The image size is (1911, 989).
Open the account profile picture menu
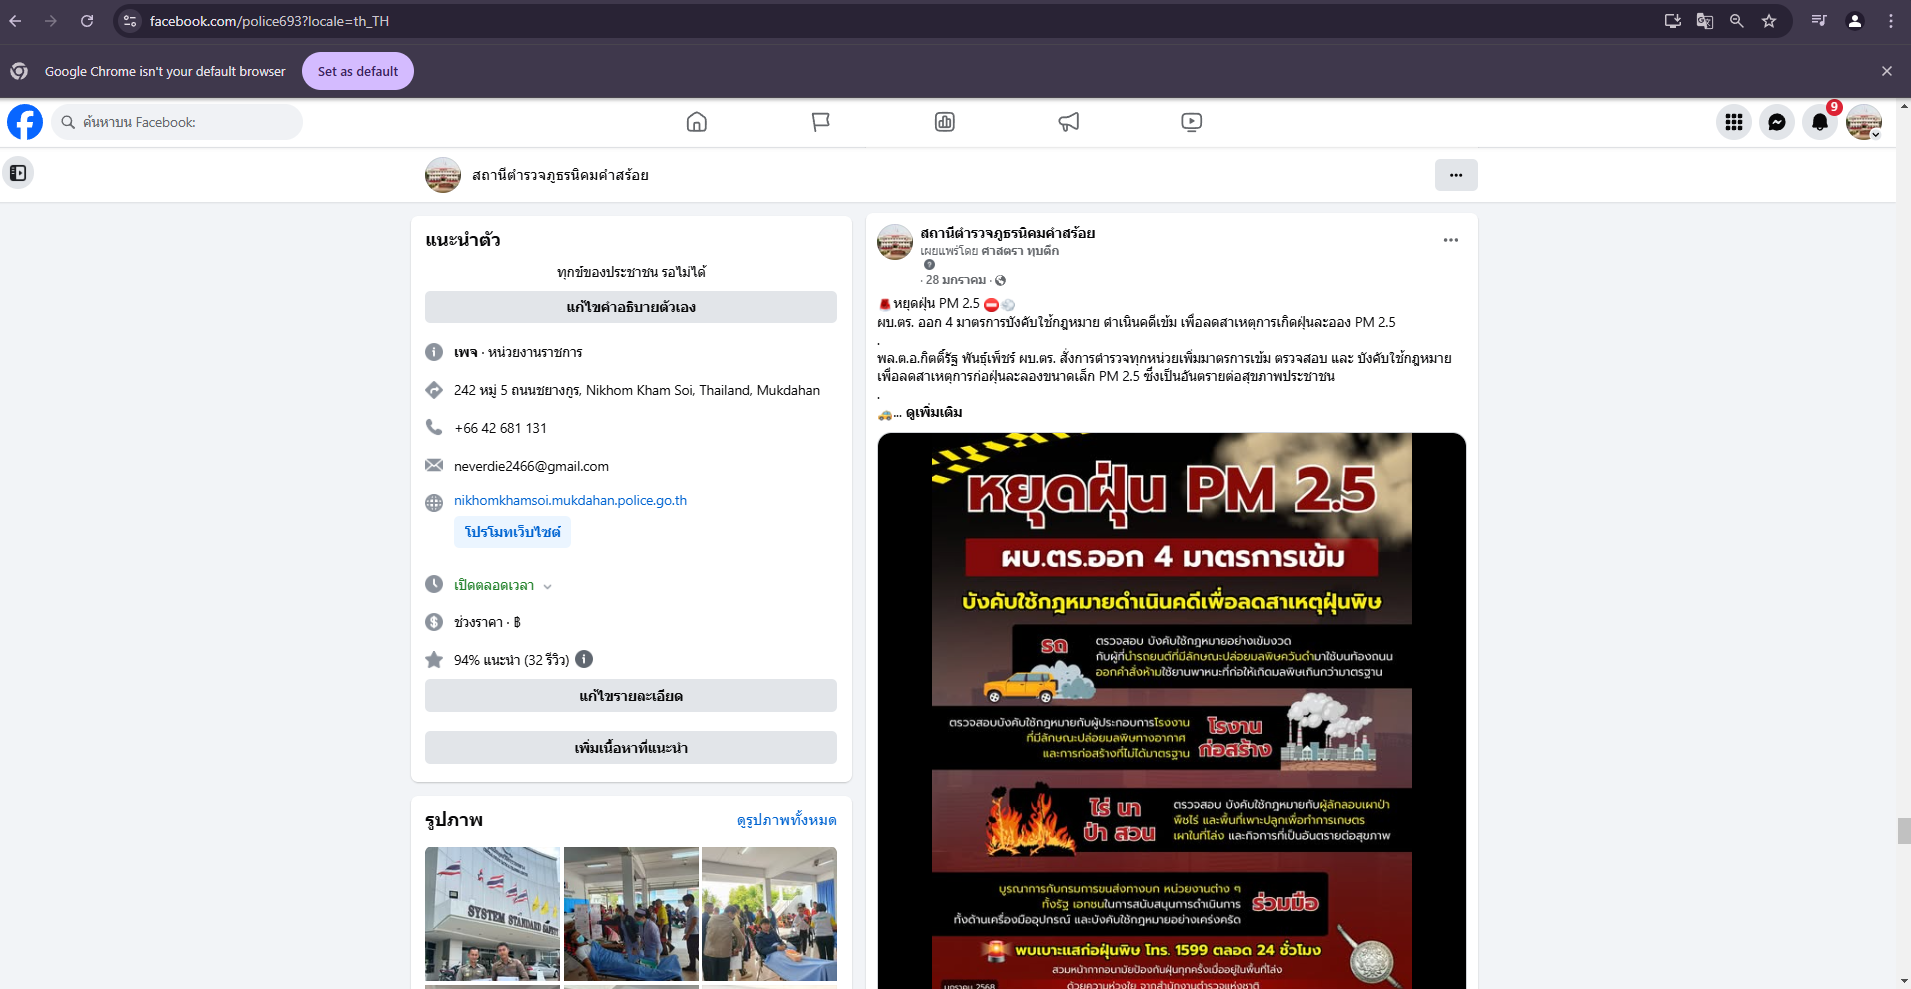coord(1863,122)
